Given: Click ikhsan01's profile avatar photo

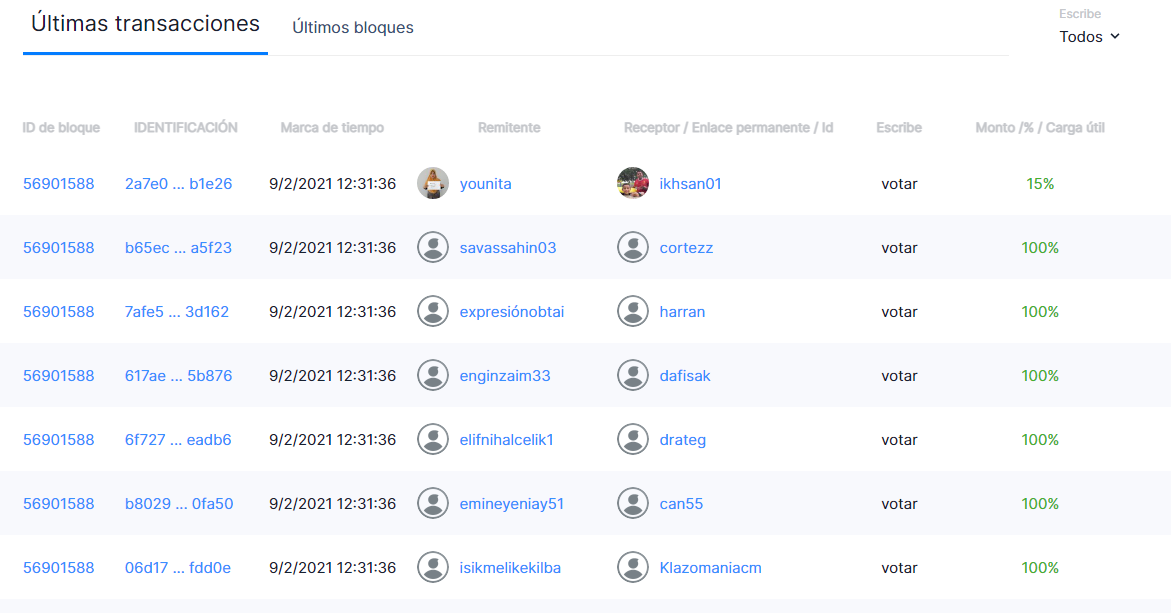Looking at the screenshot, I should coord(633,183).
